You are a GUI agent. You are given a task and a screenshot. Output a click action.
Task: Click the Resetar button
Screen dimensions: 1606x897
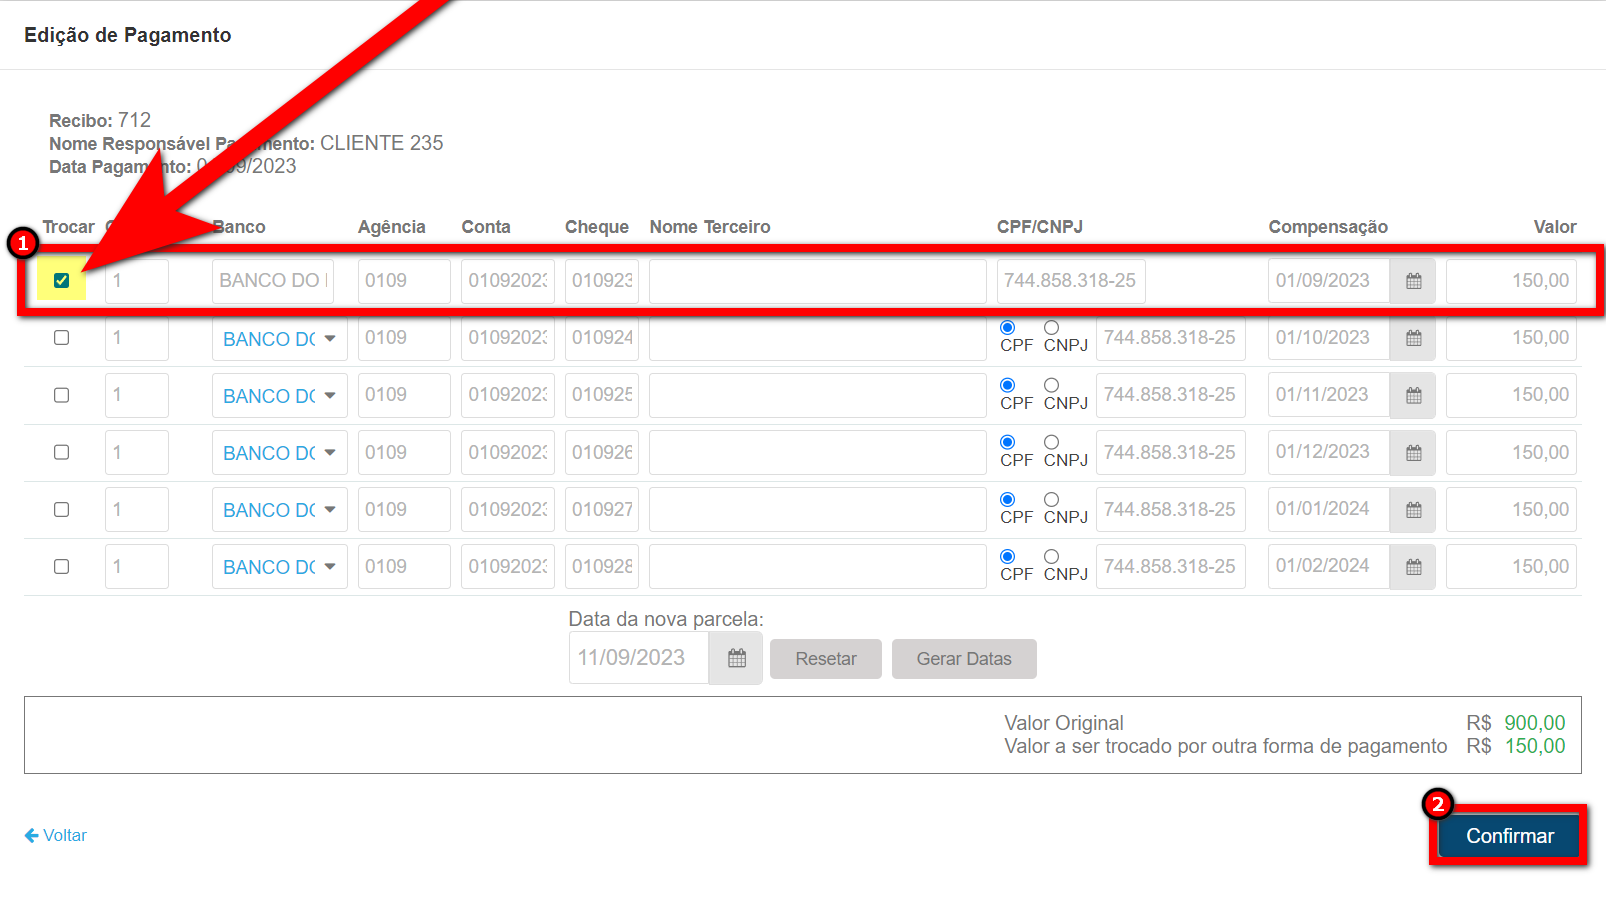(825, 659)
